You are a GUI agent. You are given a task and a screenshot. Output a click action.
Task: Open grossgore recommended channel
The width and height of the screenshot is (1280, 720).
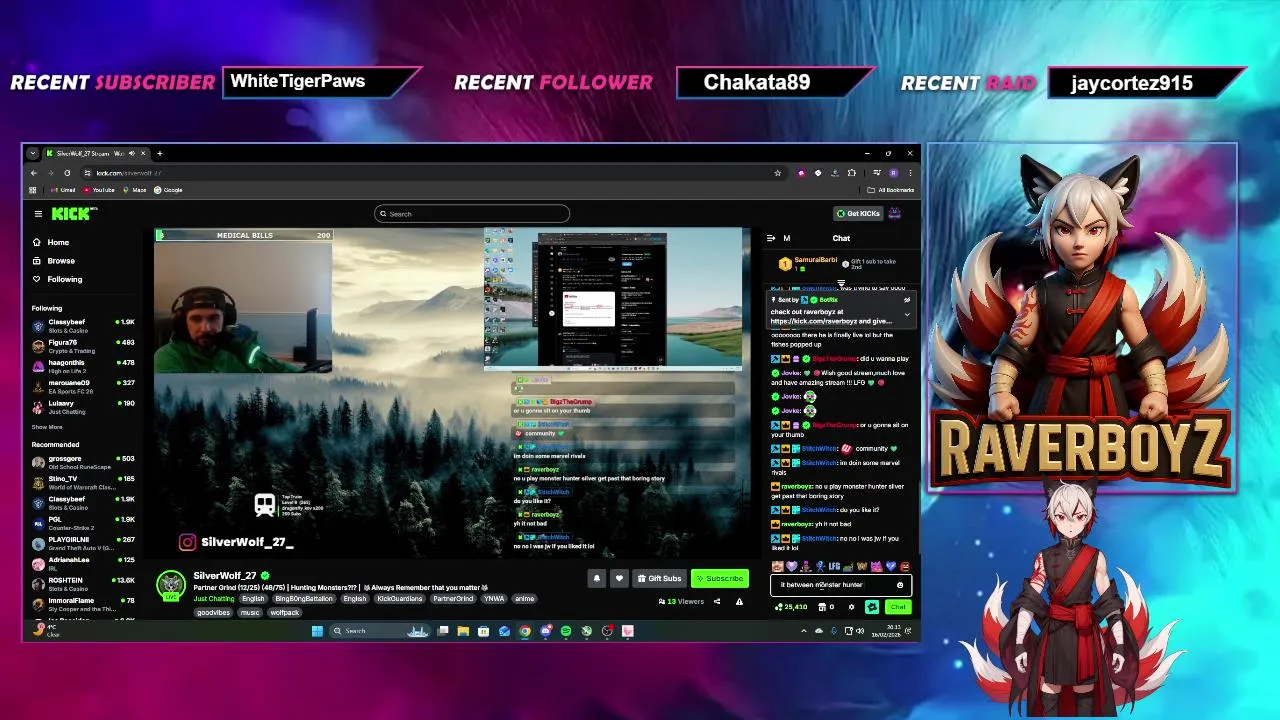point(85,462)
